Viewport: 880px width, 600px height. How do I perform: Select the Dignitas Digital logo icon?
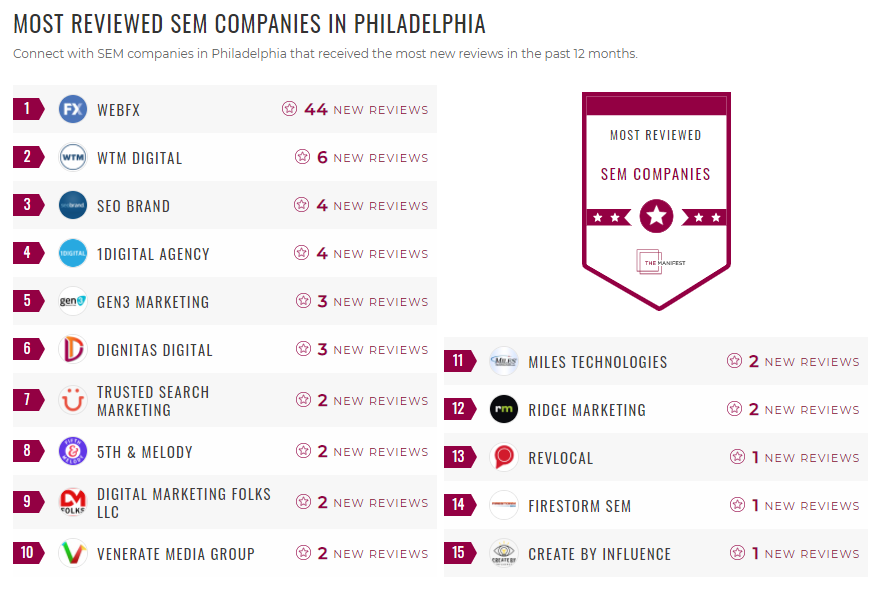pos(71,349)
